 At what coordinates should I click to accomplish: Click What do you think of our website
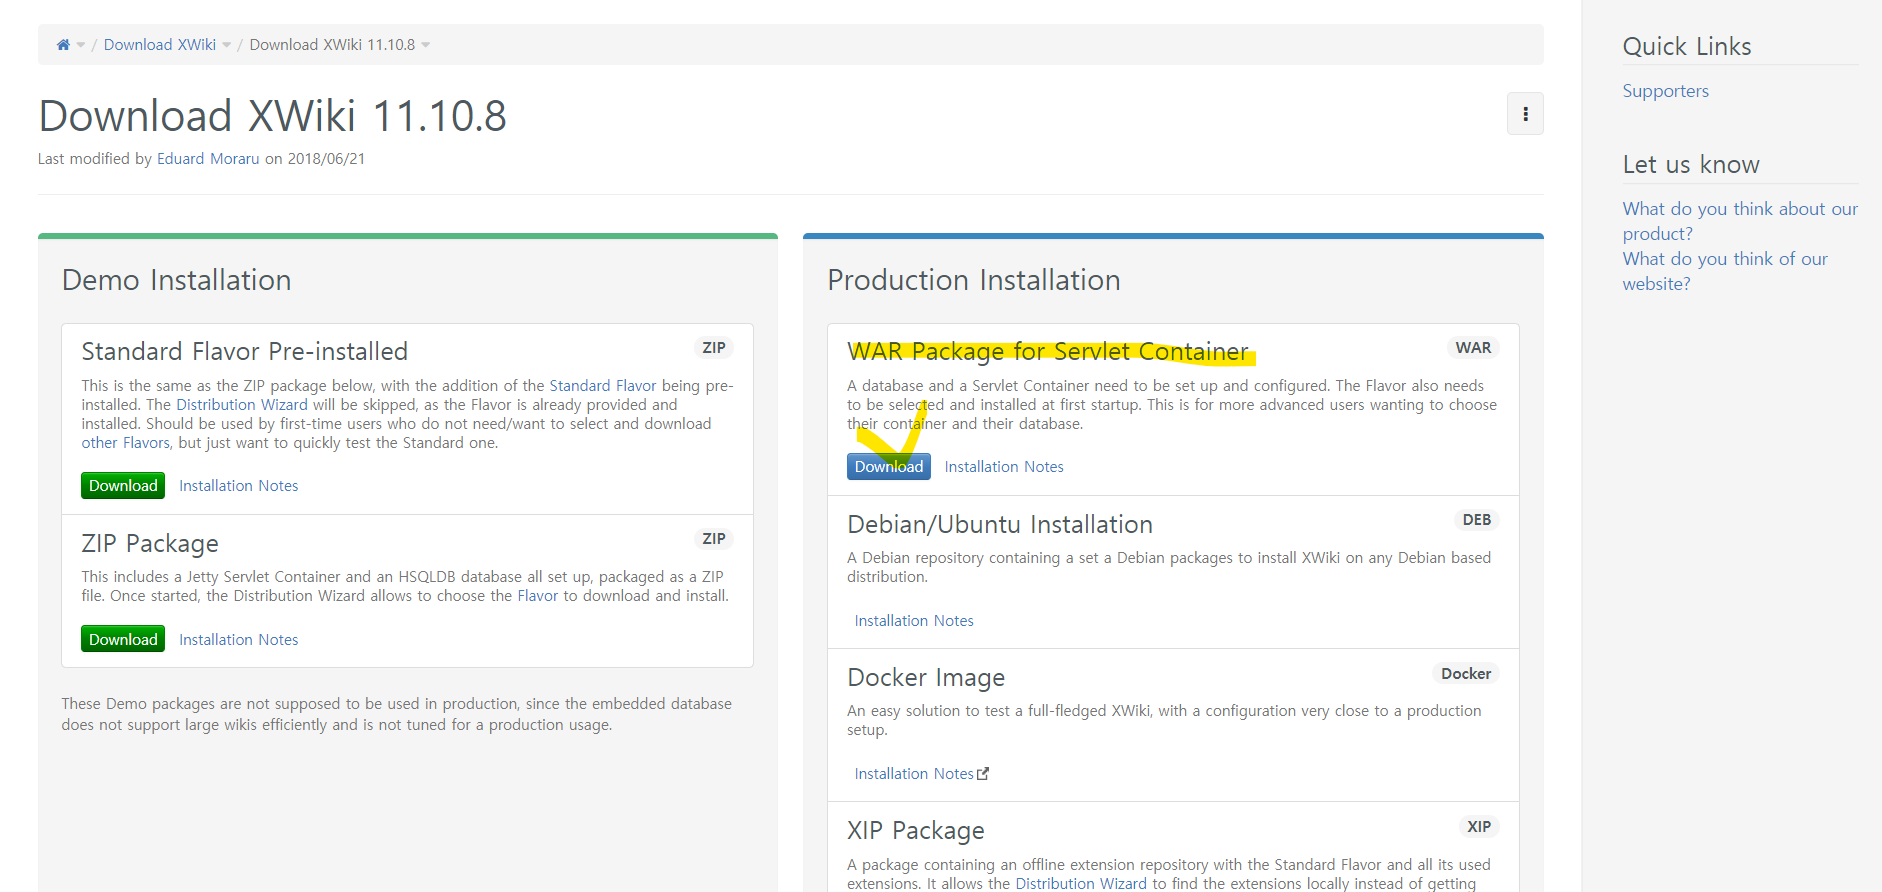1725,271
